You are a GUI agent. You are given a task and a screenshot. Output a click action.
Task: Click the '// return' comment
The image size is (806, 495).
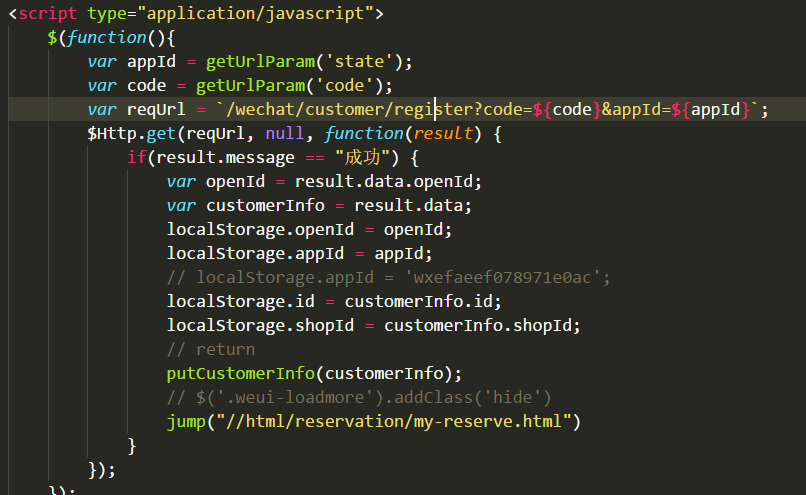coord(211,350)
